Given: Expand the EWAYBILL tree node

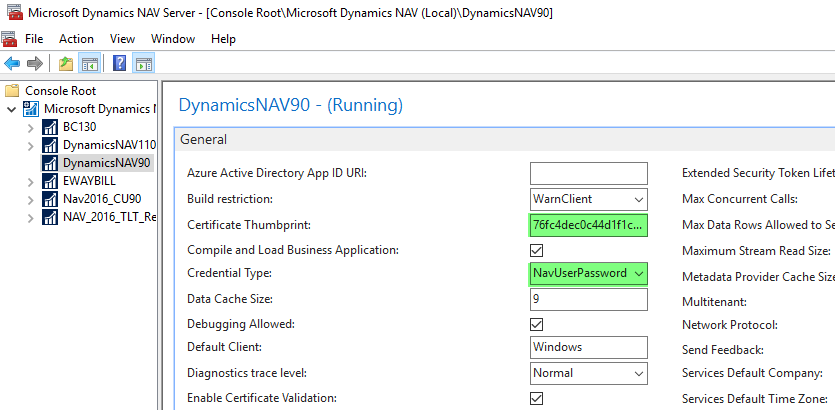Looking at the screenshot, I should 30,182.
